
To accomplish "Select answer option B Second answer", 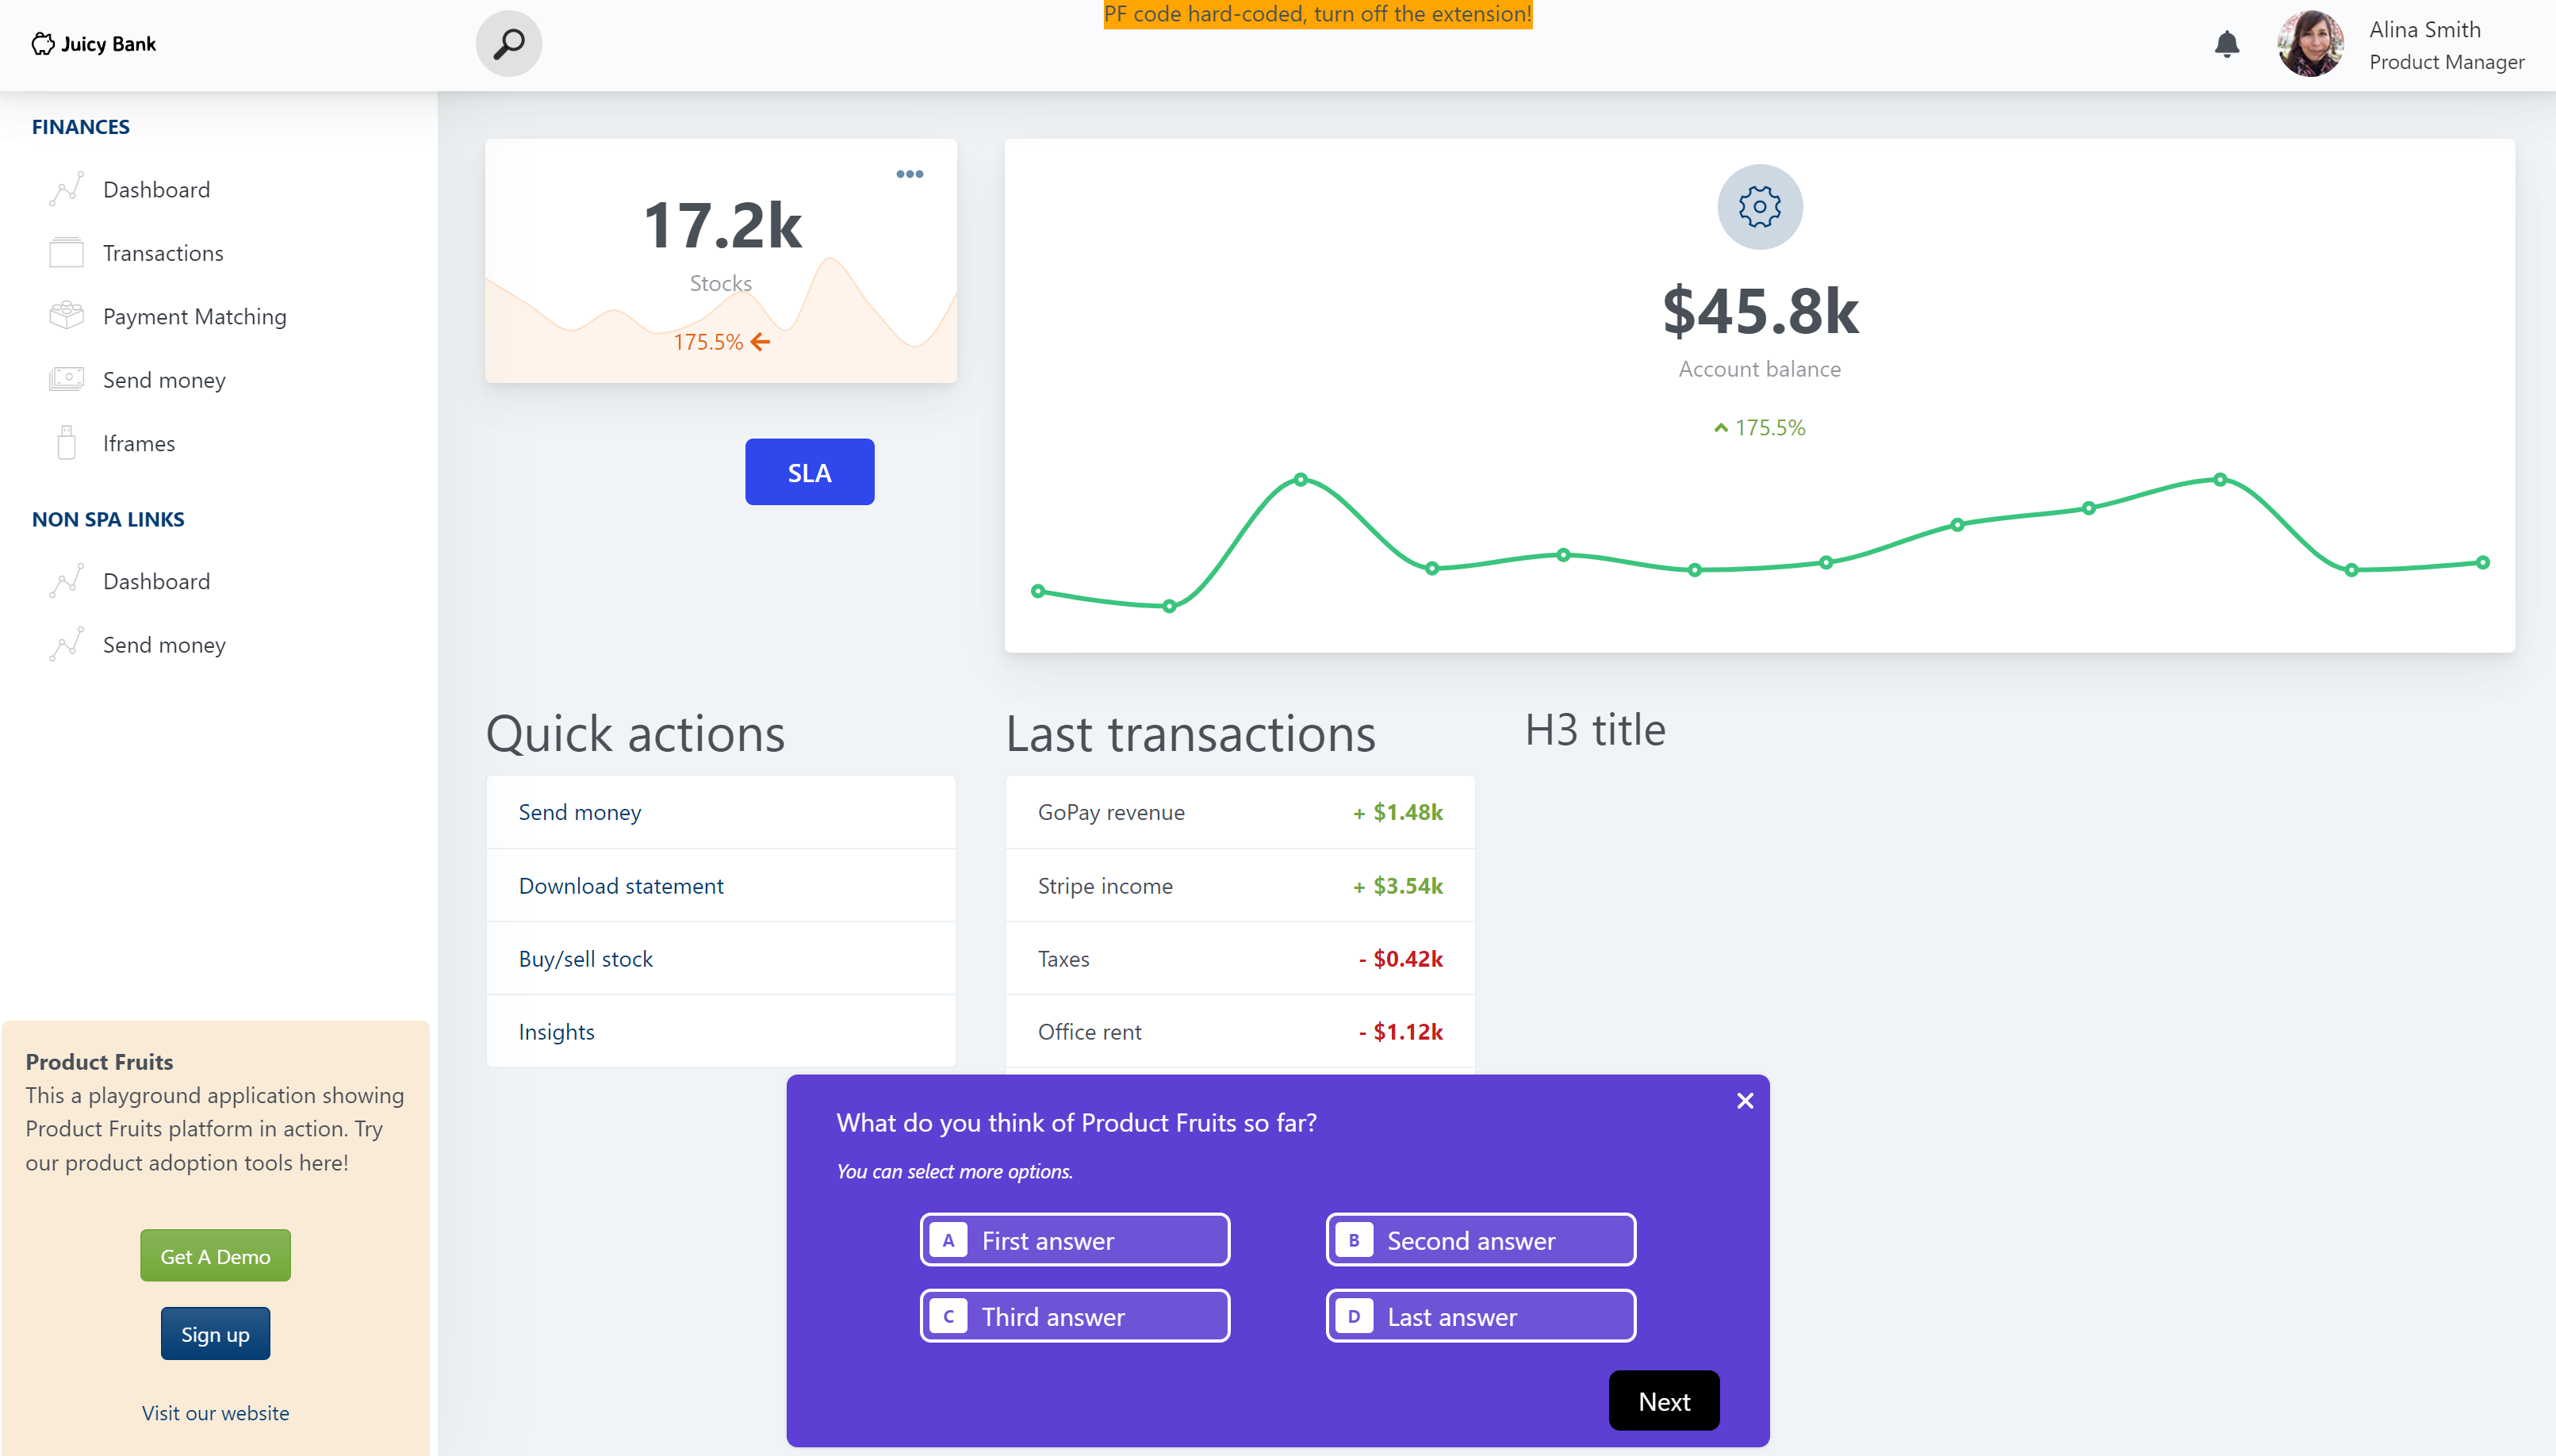I will point(1480,1240).
